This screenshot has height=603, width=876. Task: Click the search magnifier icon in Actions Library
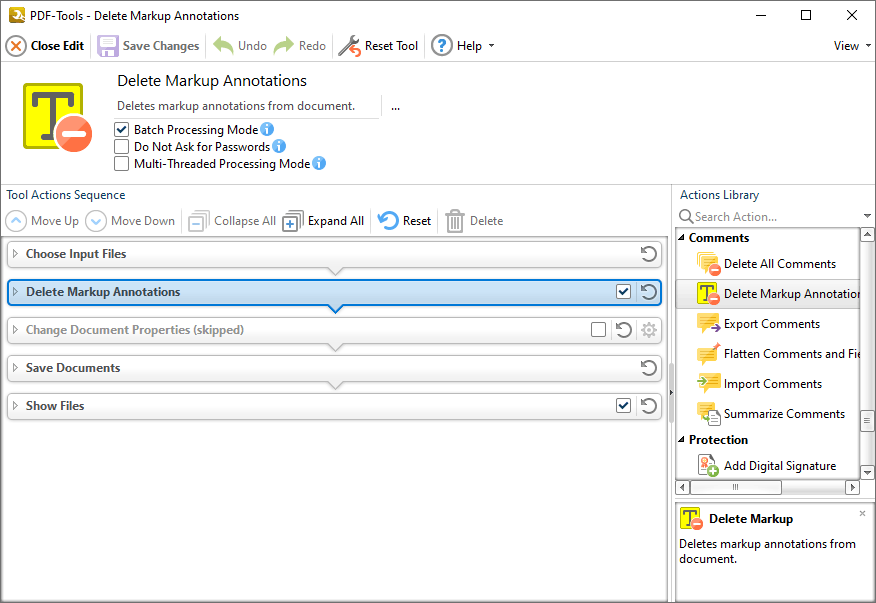pyautogui.click(x=686, y=217)
